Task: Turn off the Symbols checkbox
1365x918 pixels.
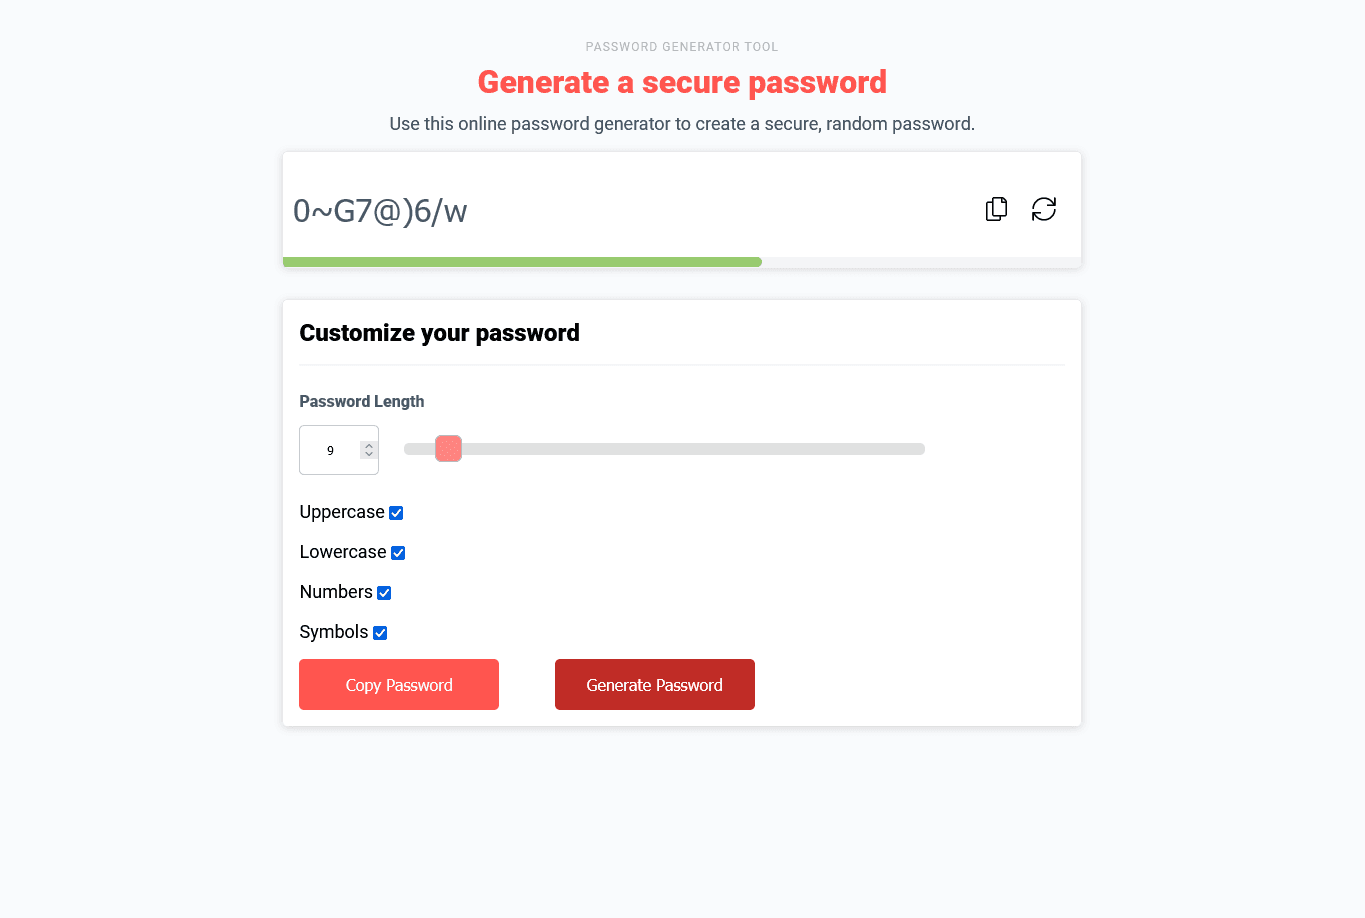Action: click(380, 633)
